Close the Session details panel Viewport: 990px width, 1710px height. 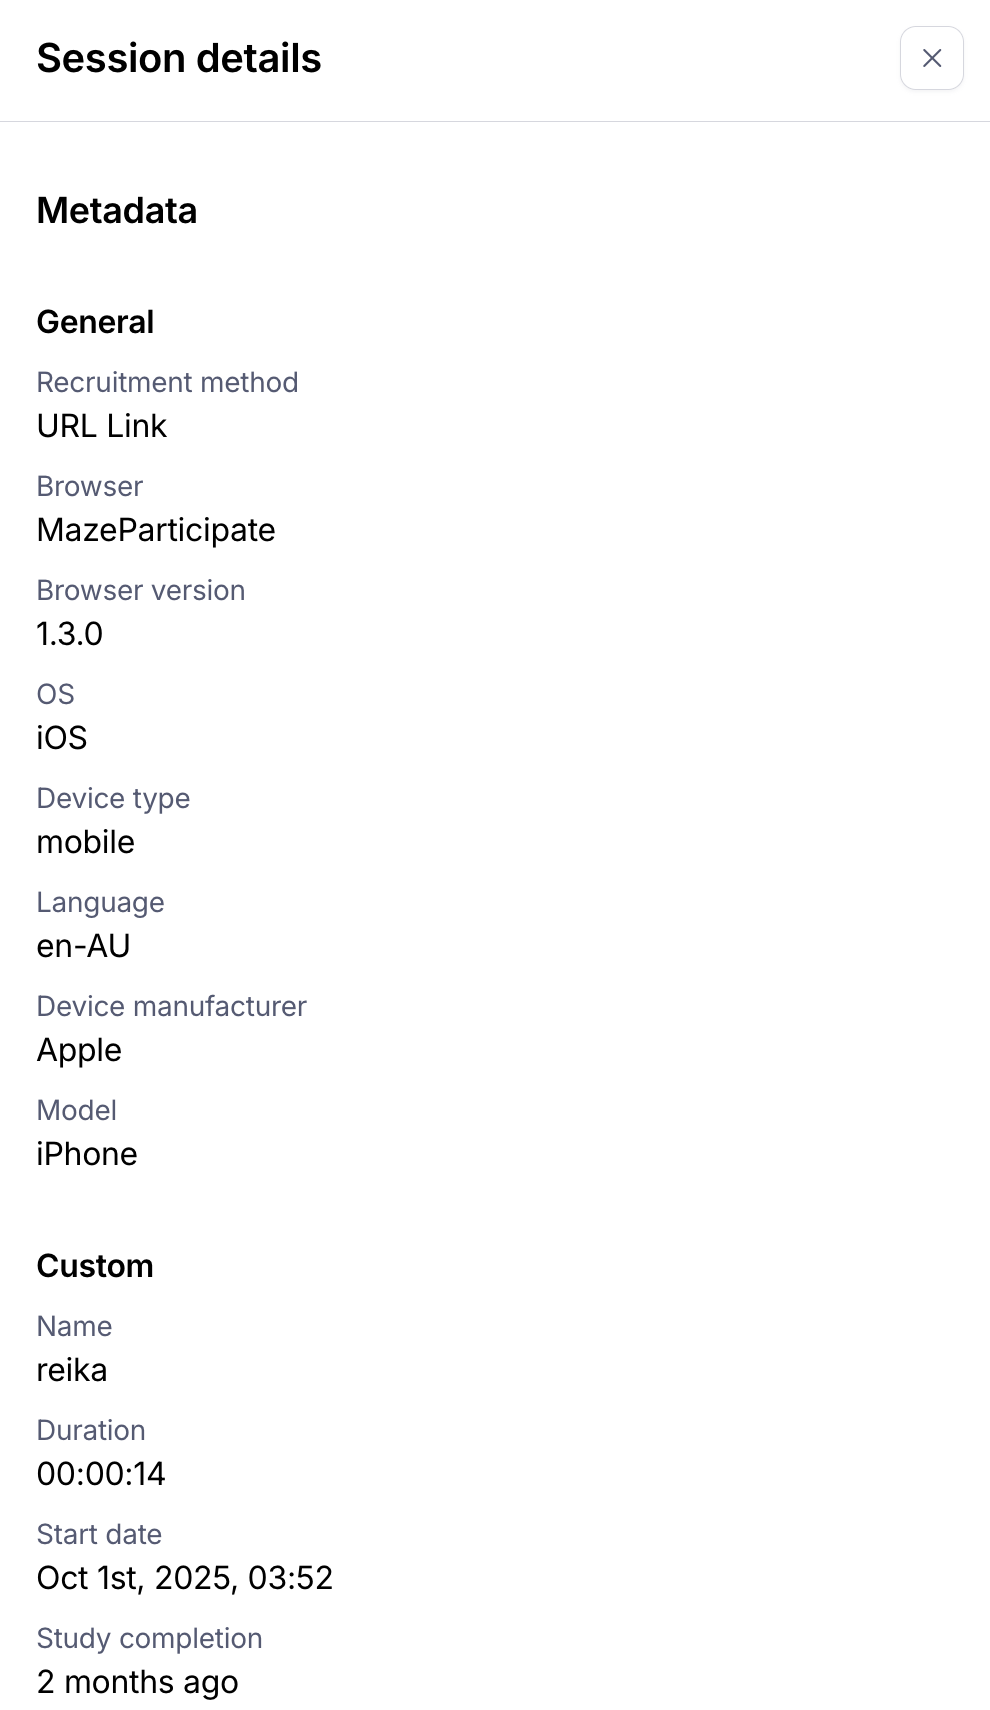931,58
